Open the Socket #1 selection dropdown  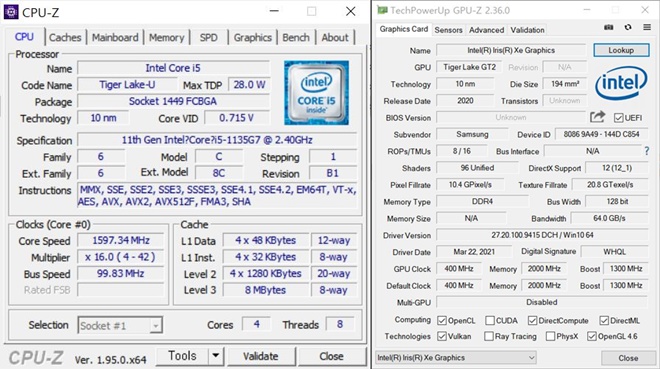pos(156,326)
